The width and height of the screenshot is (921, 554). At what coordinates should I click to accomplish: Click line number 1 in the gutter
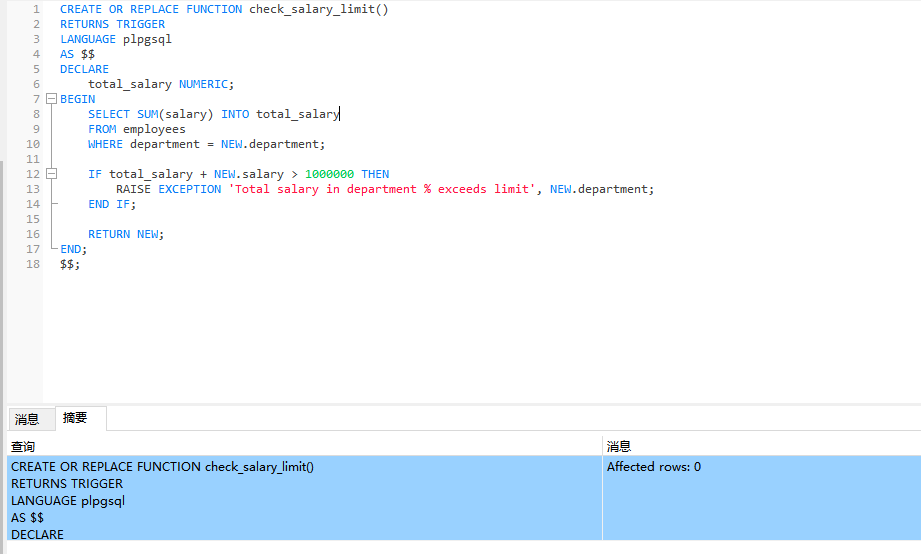point(36,9)
